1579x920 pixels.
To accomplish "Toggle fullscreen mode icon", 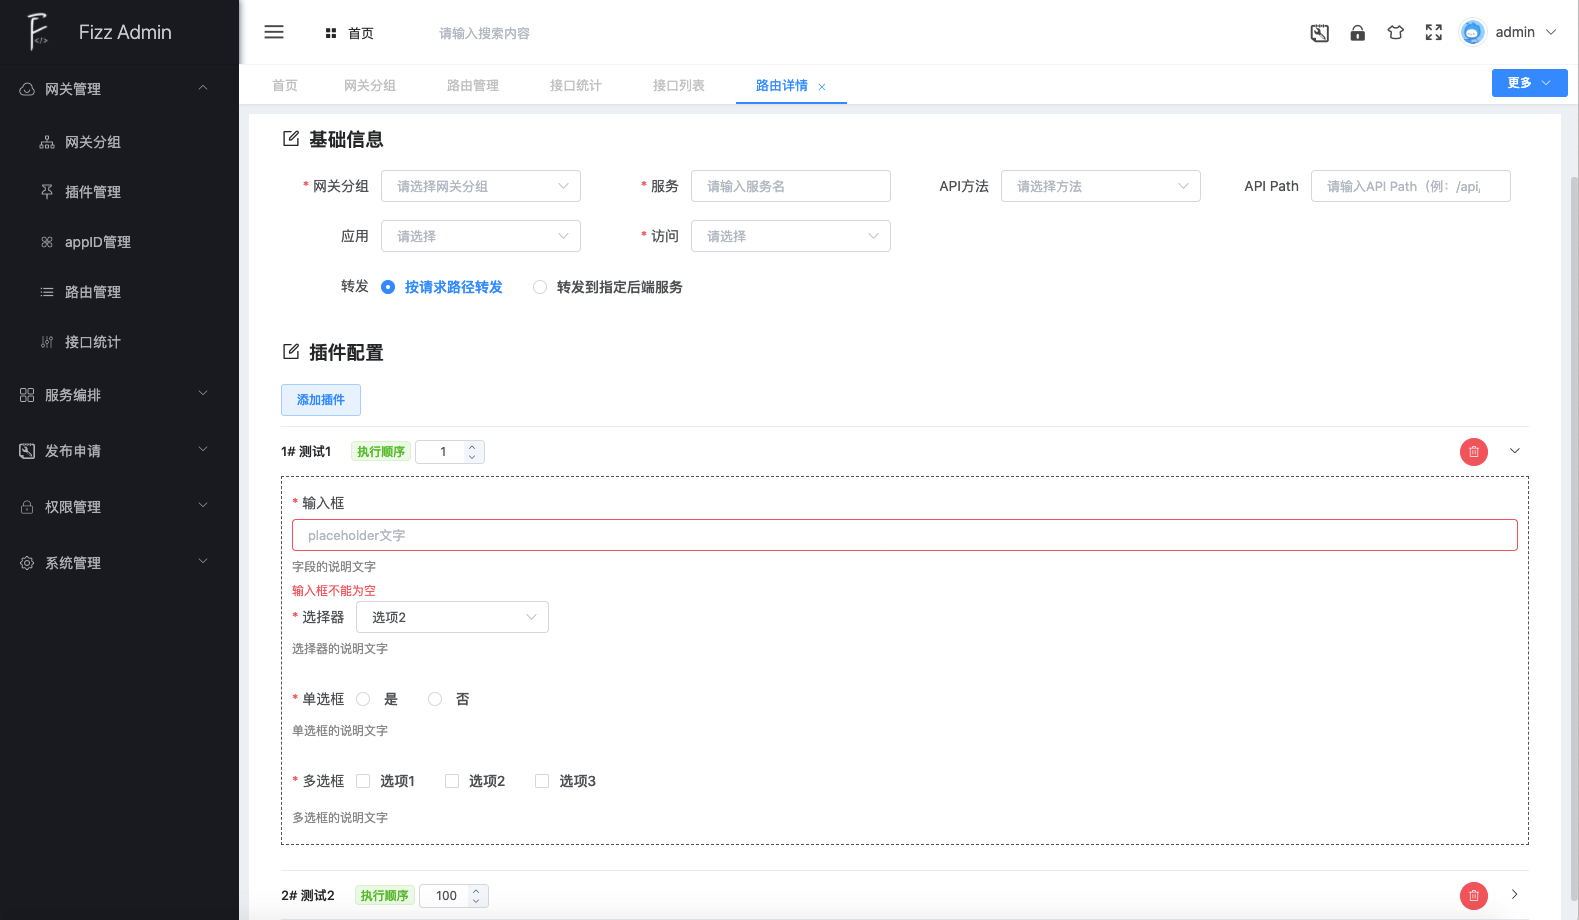I will (x=1433, y=33).
